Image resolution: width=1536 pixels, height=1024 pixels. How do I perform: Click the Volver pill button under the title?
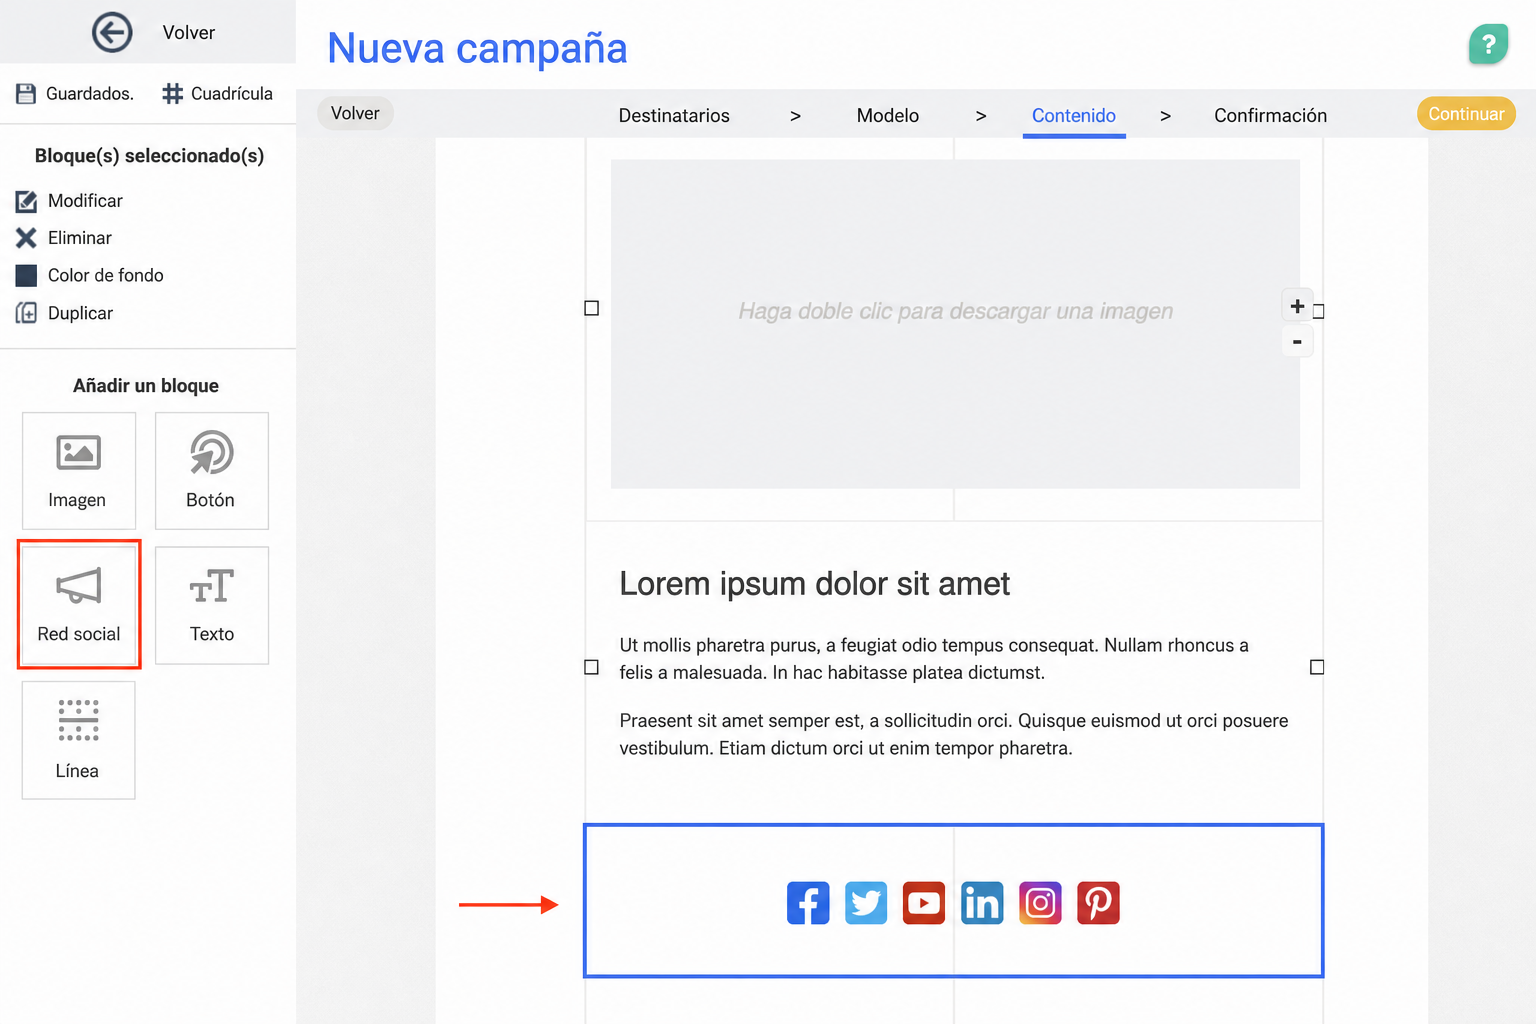(x=355, y=113)
